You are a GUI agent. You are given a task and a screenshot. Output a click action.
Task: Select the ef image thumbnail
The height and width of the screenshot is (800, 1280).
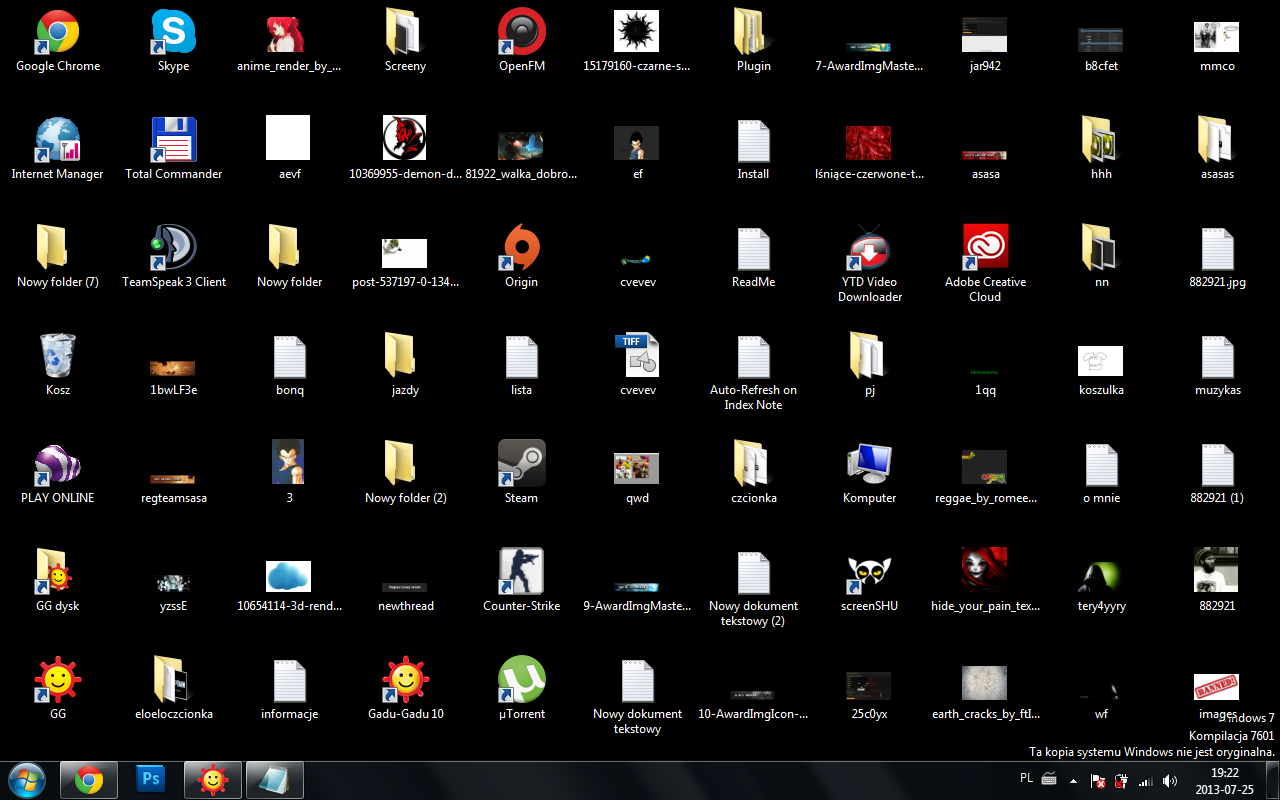(x=636, y=142)
